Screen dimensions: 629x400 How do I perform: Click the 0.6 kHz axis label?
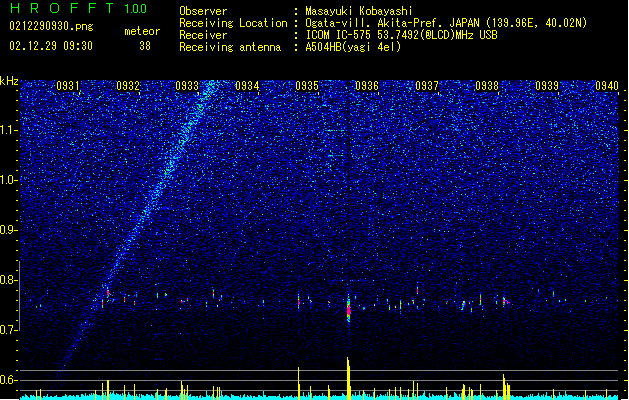pos(9,380)
